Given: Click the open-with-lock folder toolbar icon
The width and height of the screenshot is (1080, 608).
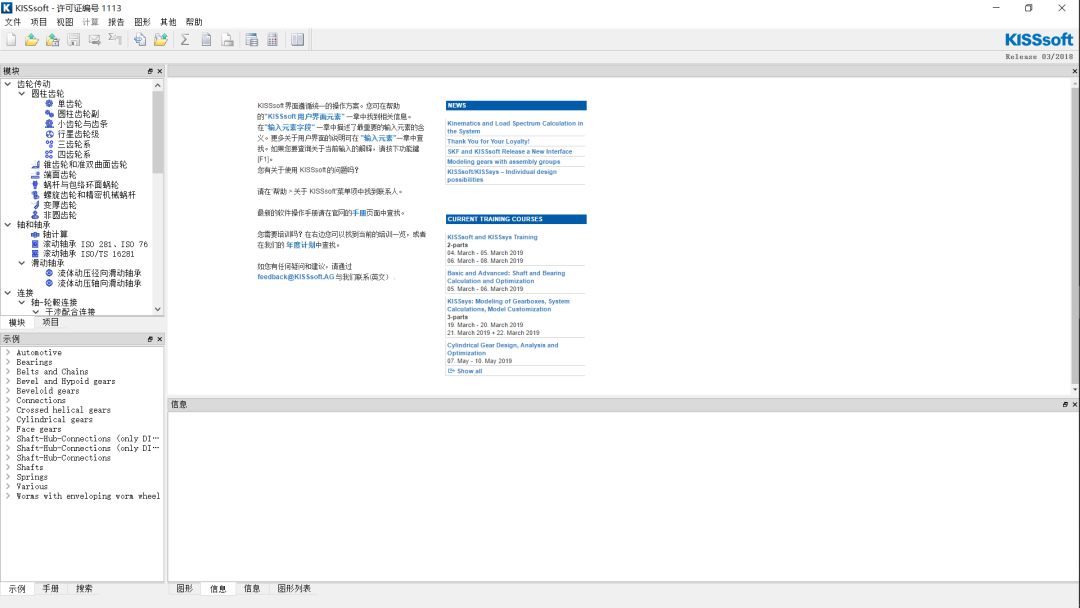Looking at the screenshot, I should (x=52, y=40).
